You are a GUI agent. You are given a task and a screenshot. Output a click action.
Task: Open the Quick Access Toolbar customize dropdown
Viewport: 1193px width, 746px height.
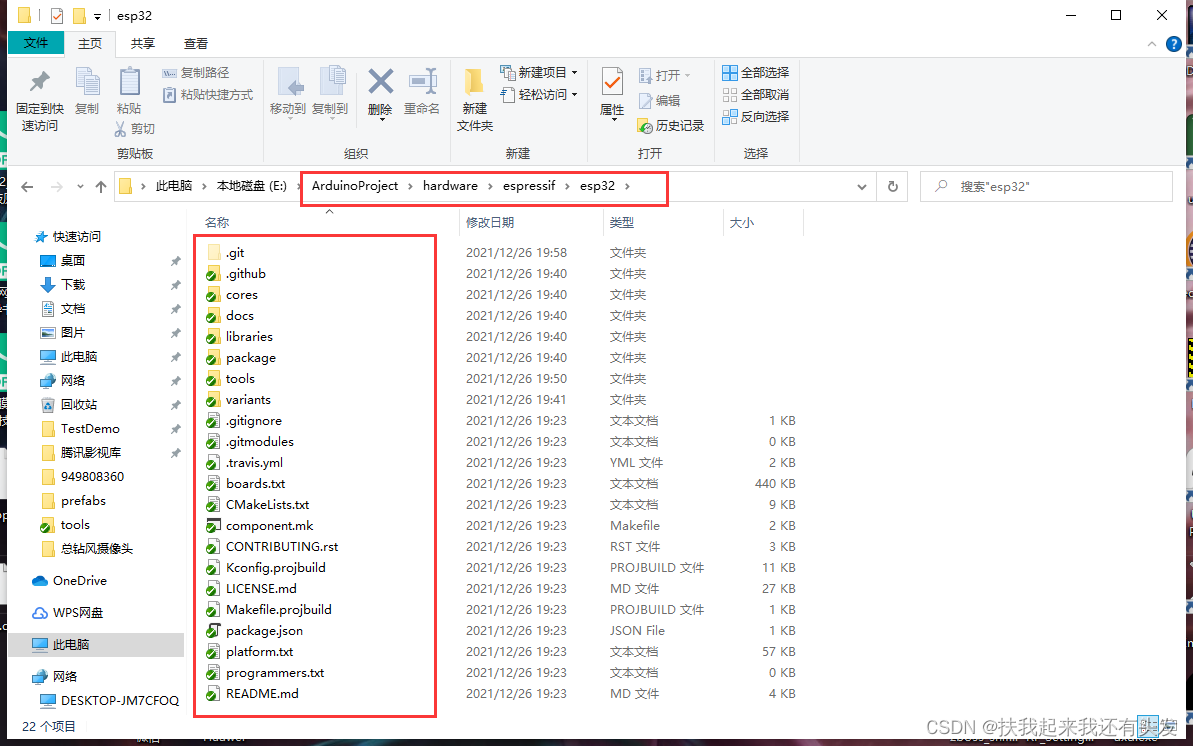tap(97, 16)
